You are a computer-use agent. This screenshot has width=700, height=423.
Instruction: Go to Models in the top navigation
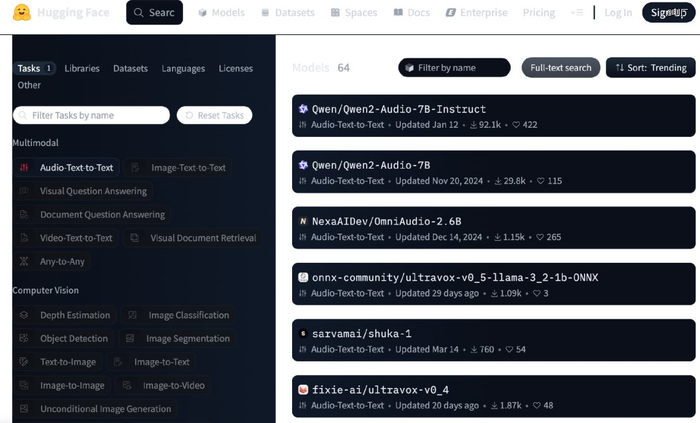click(x=221, y=12)
